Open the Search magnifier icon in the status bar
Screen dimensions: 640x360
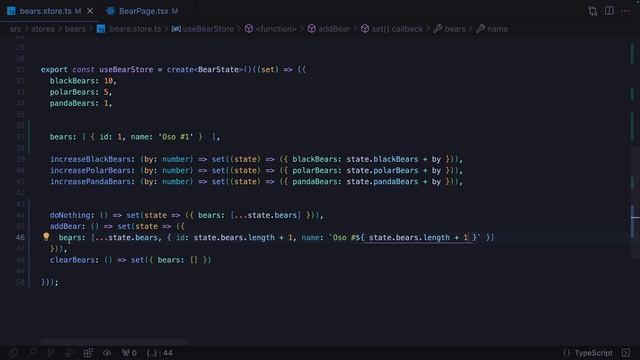click(x=32, y=353)
